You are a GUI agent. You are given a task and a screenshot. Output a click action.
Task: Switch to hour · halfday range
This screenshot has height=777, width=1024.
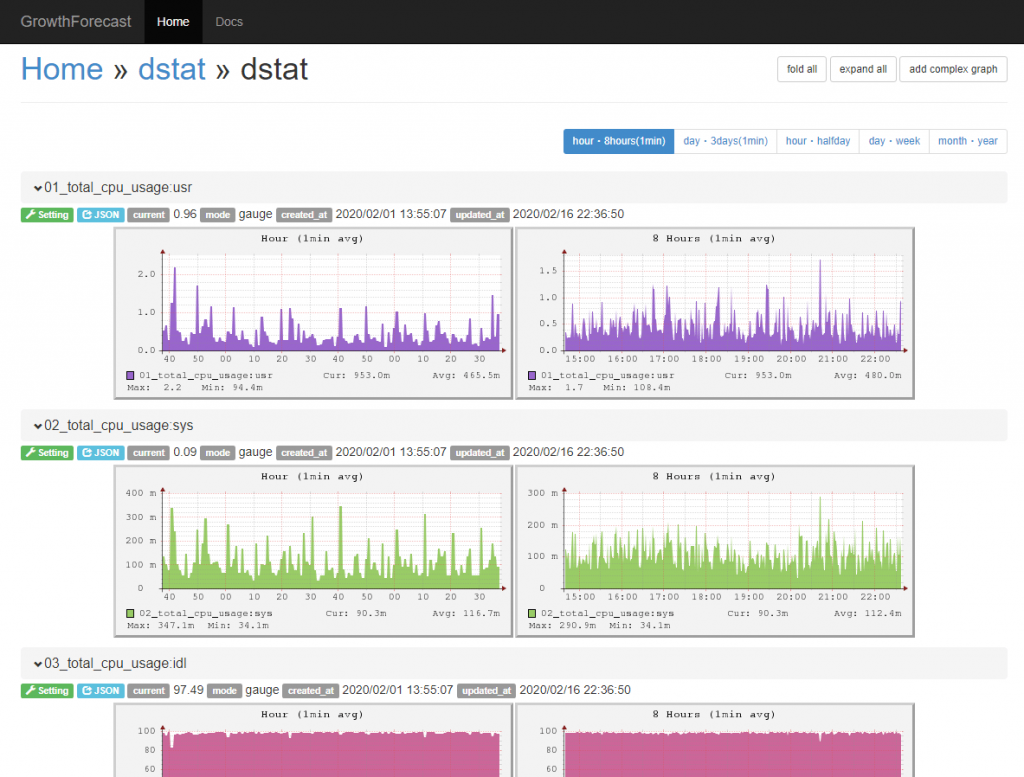[817, 141]
